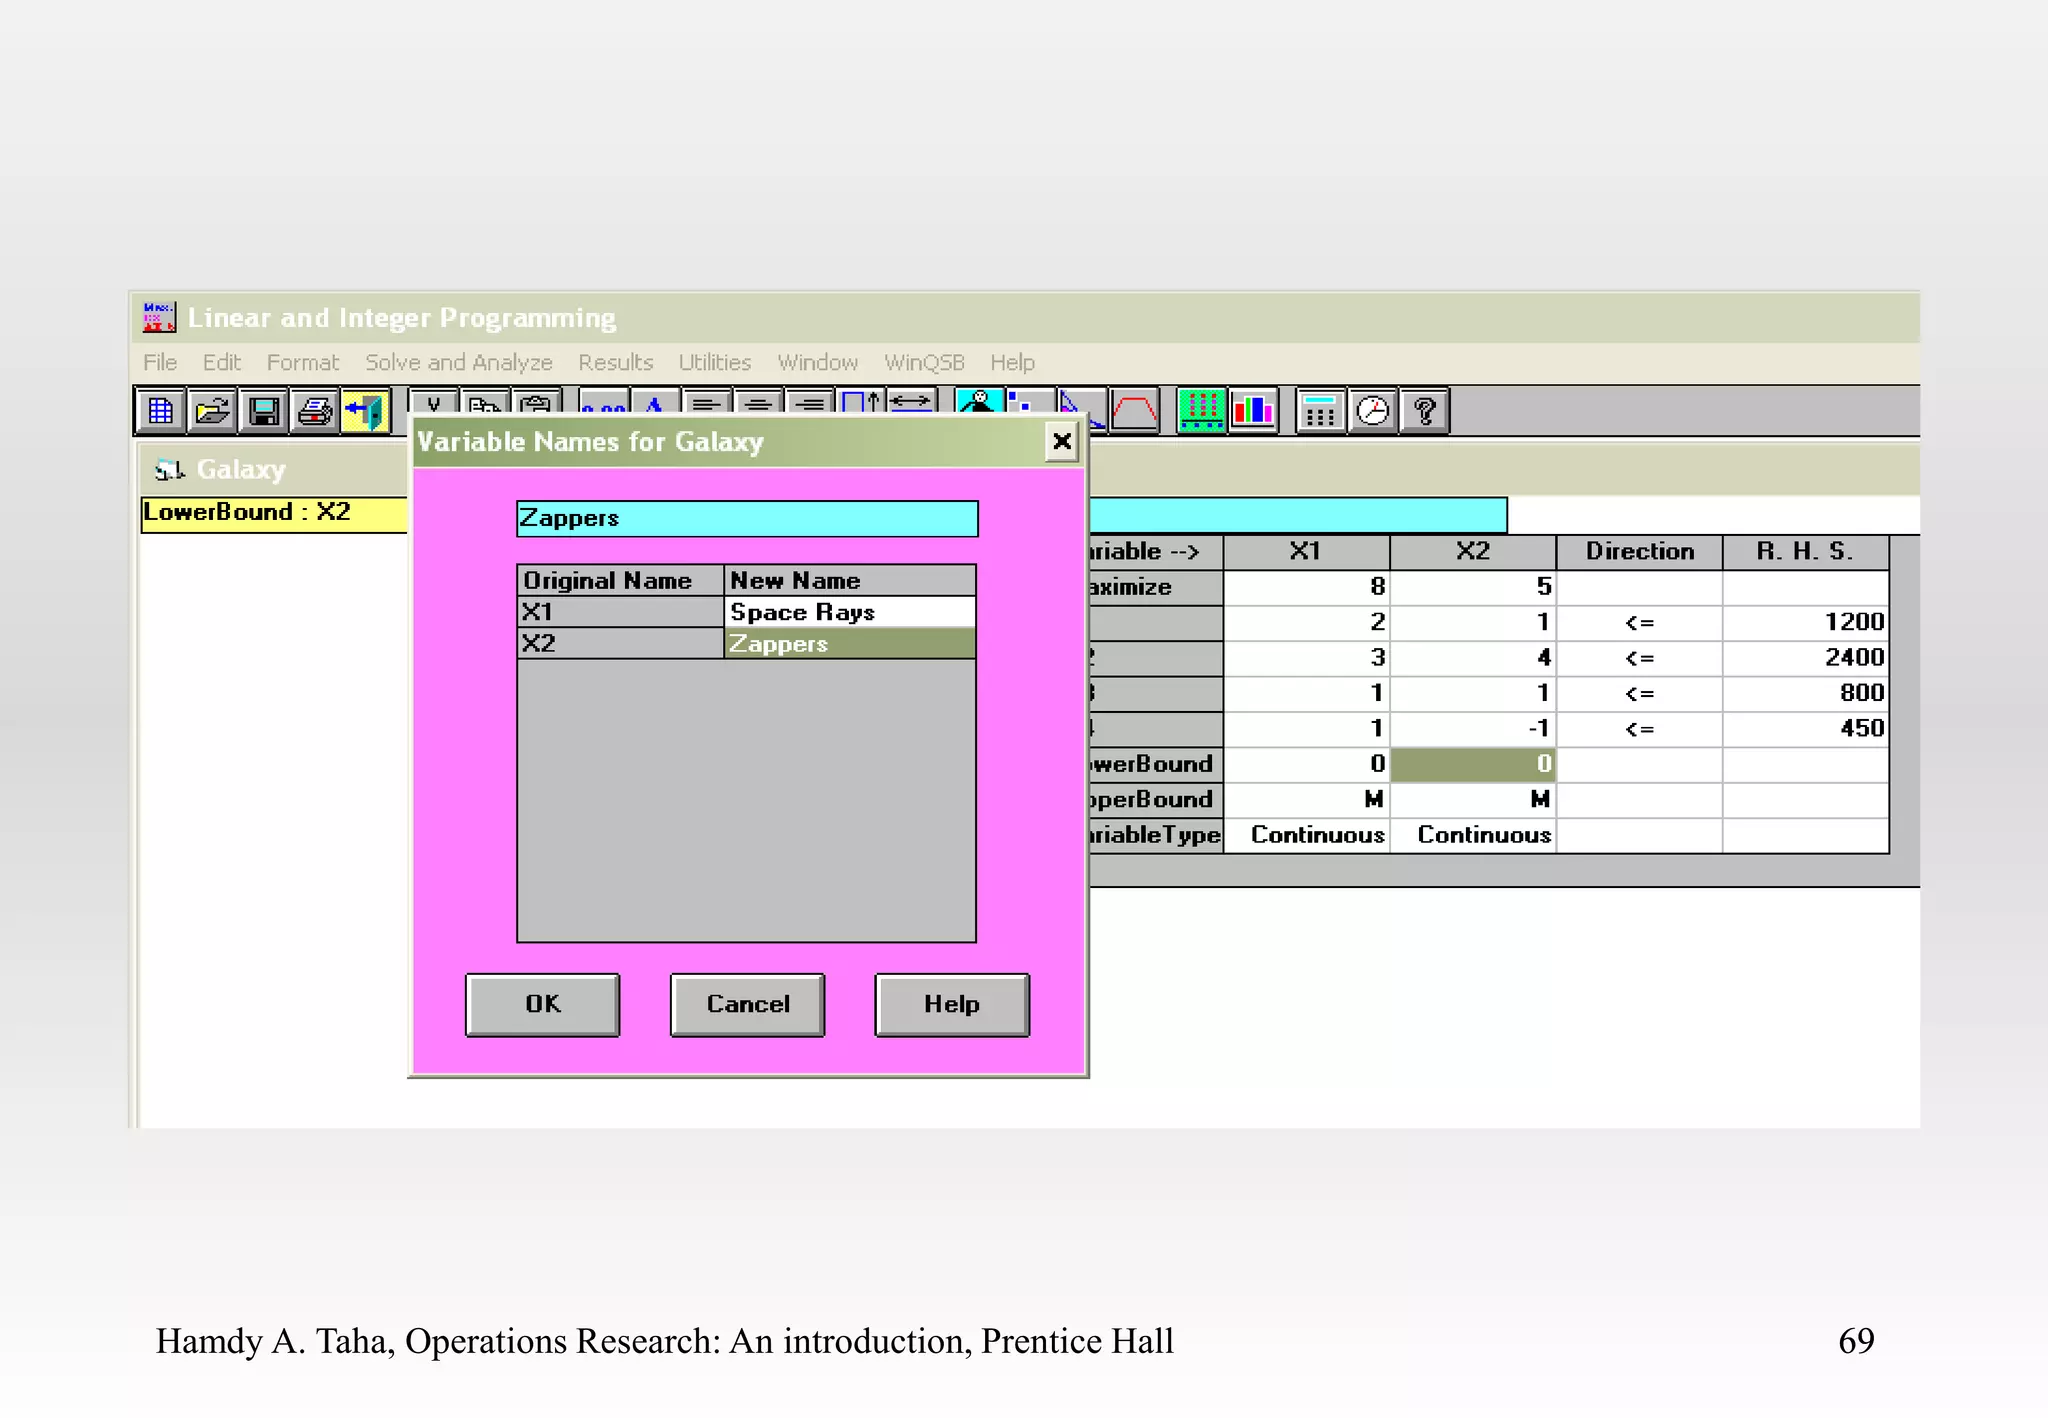Viewport: 2048px width, 1418px height.
Task: Click the Zappers name input field
Action: (746, 519)
